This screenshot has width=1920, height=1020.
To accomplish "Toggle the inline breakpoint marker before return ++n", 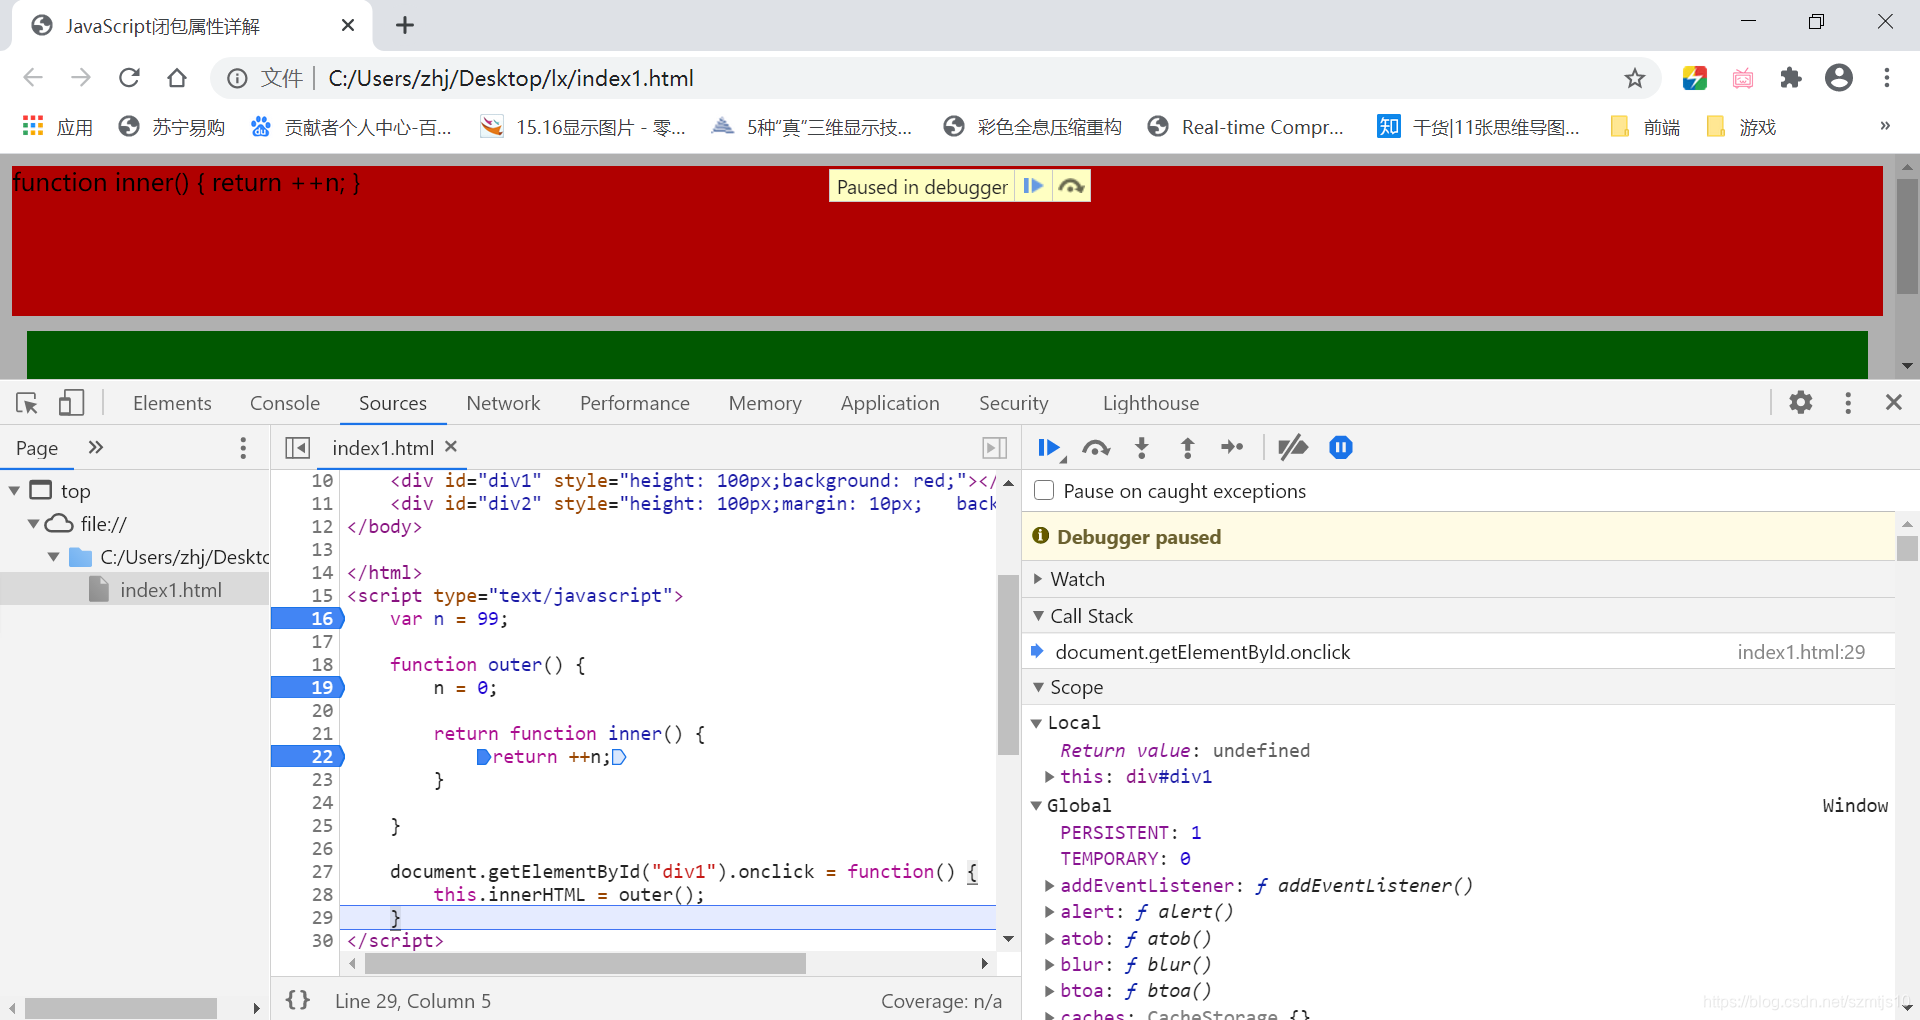I will (484, 757).
